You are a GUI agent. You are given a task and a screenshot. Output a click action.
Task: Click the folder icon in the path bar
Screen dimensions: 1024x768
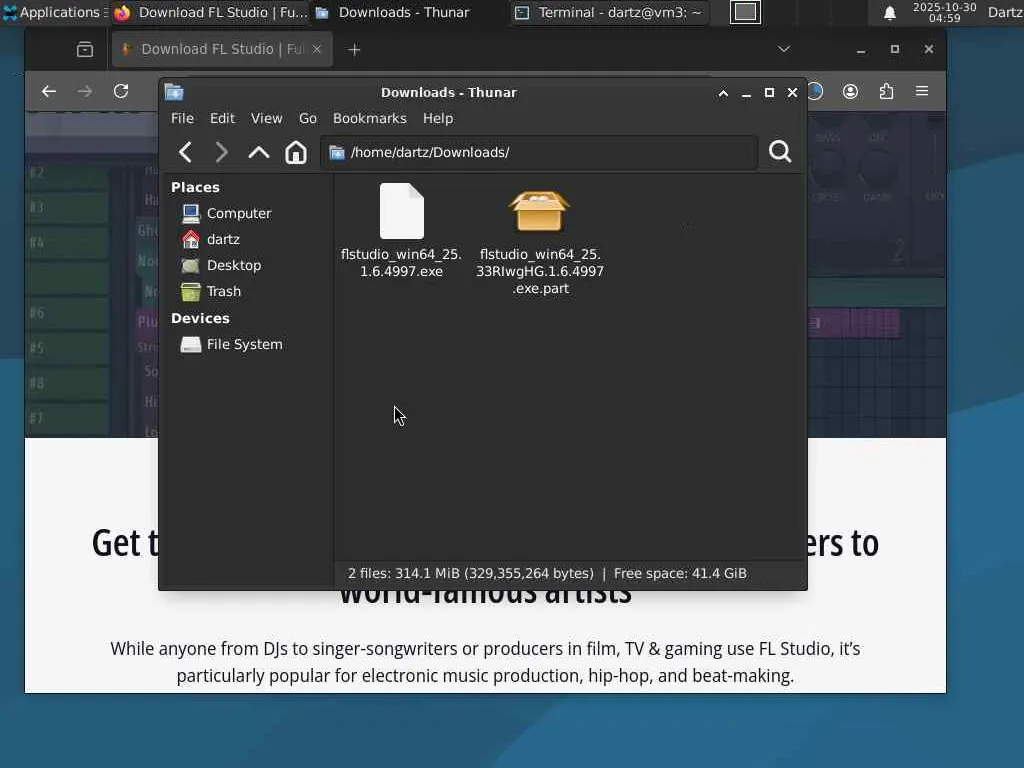(337, 153)
